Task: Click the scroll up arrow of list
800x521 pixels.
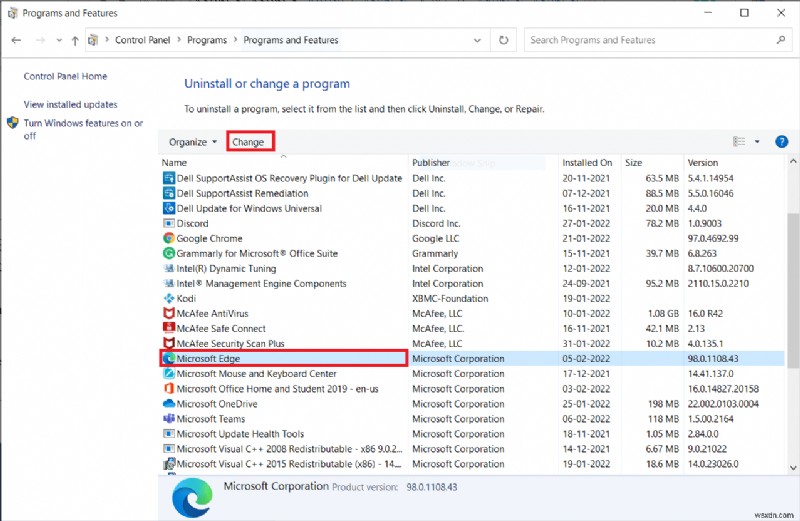Action: pos(792,161)
